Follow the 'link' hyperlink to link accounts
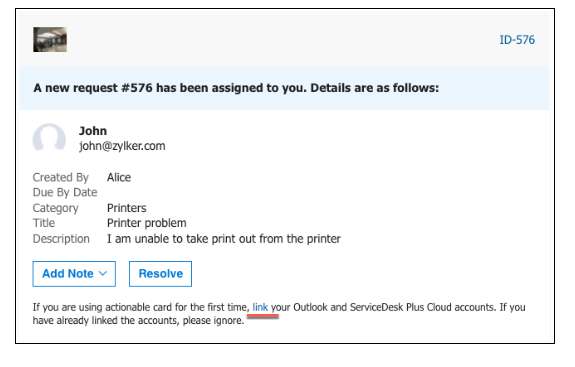575x367 pixels. click(x=260, y=307)
